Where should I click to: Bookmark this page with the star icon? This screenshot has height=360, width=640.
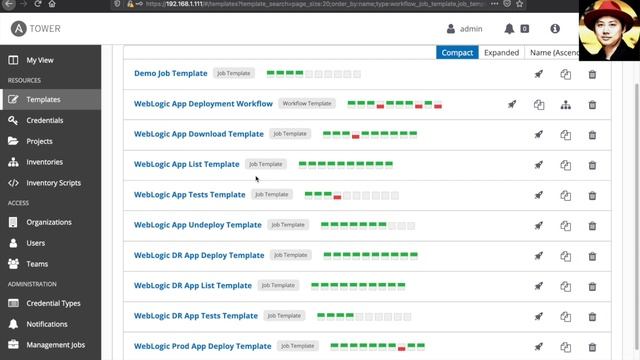[x=520, y=4]
